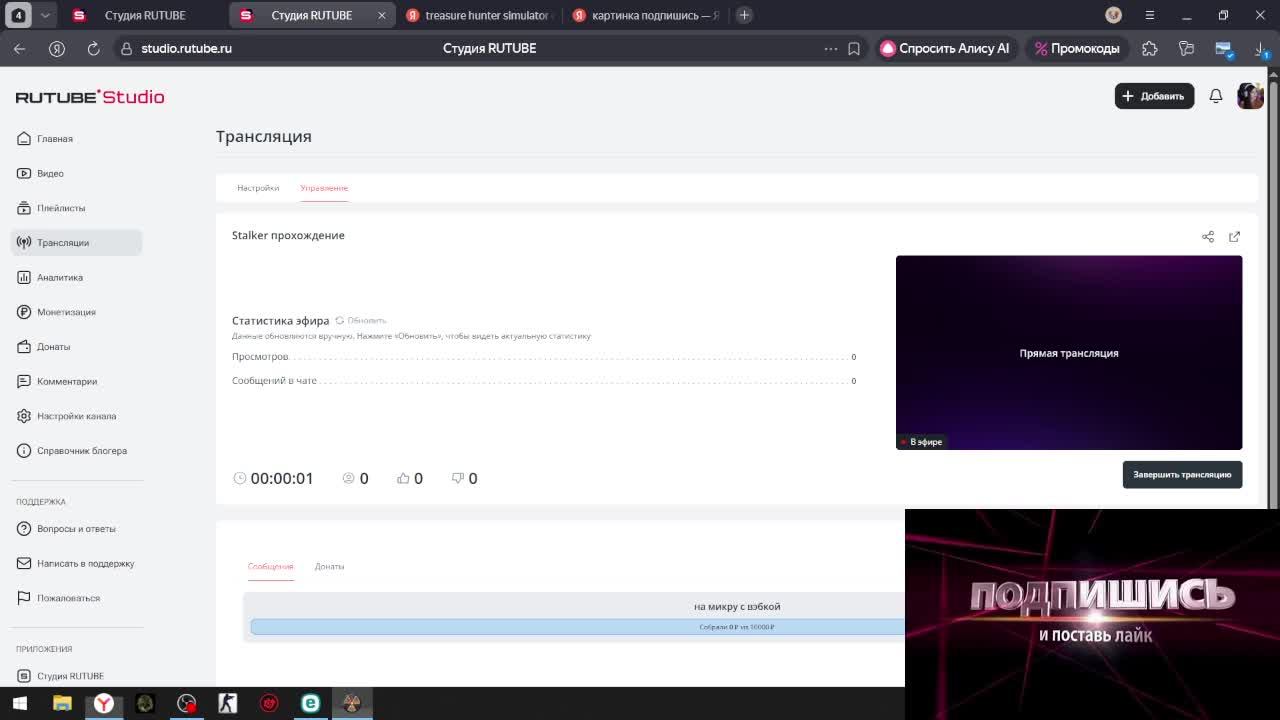Click the studio.rutube.ru address field
The height and width of the screenshot is (720, 1280).
(186, 48)
